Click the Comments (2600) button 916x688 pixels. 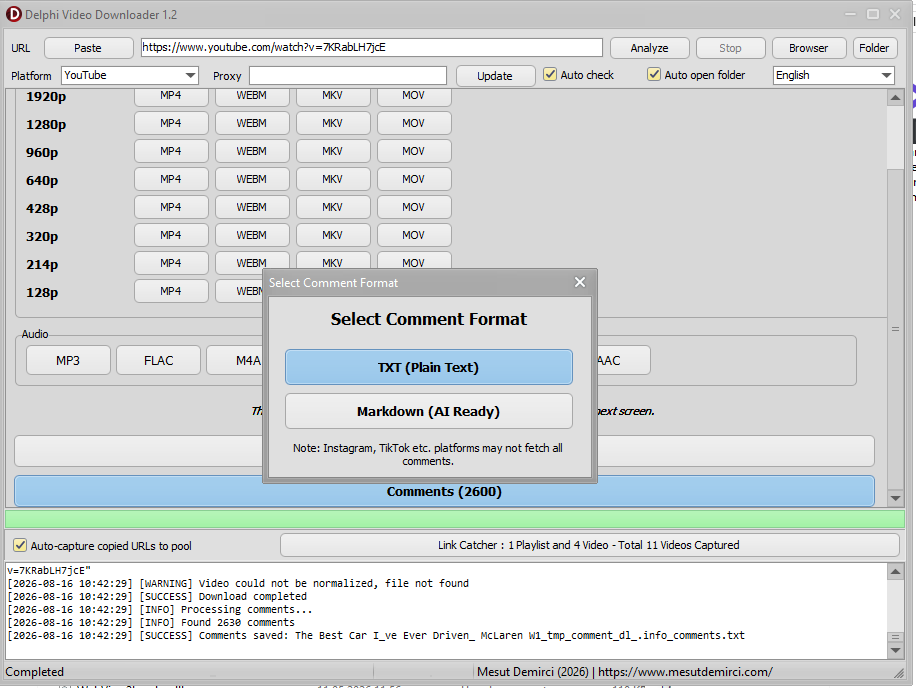(x=444, y=492)
